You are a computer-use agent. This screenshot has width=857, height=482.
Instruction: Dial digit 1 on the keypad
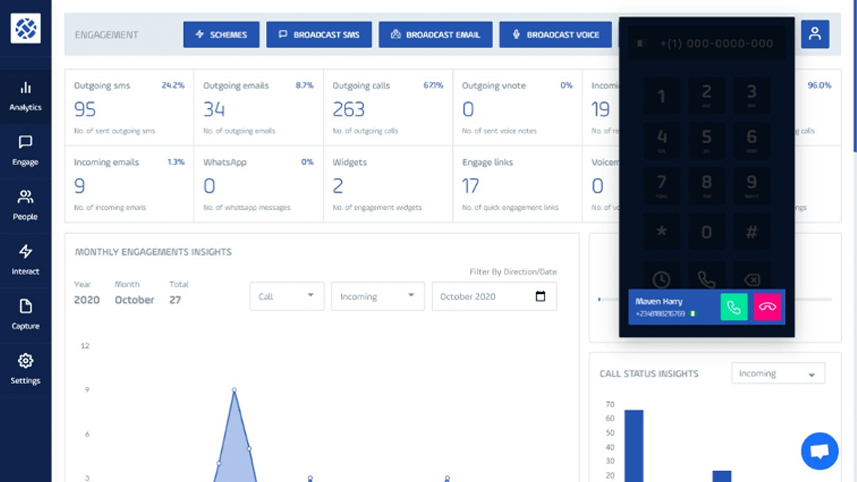pos(661,96)
